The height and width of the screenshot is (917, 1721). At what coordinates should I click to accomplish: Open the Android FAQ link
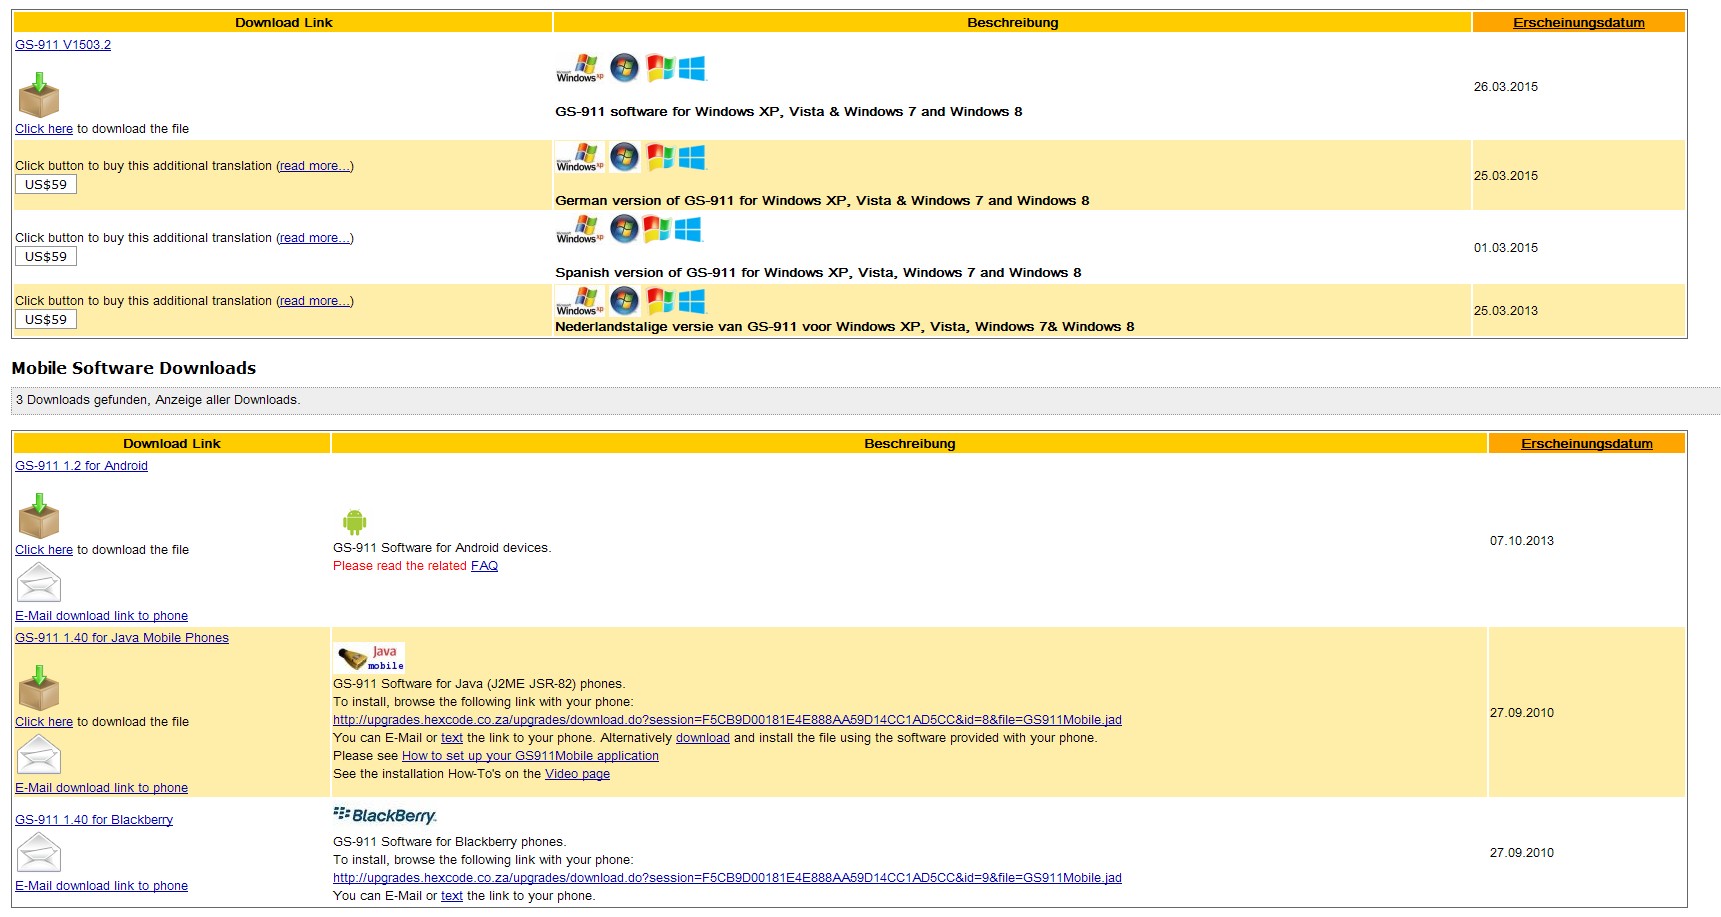click(x=484, y=566)
